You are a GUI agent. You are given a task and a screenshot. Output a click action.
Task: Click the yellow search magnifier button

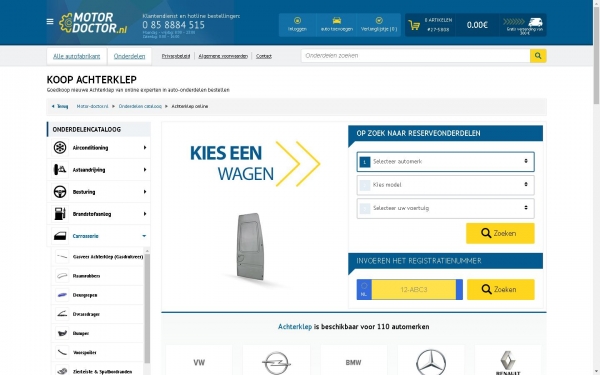pos(538,56)
